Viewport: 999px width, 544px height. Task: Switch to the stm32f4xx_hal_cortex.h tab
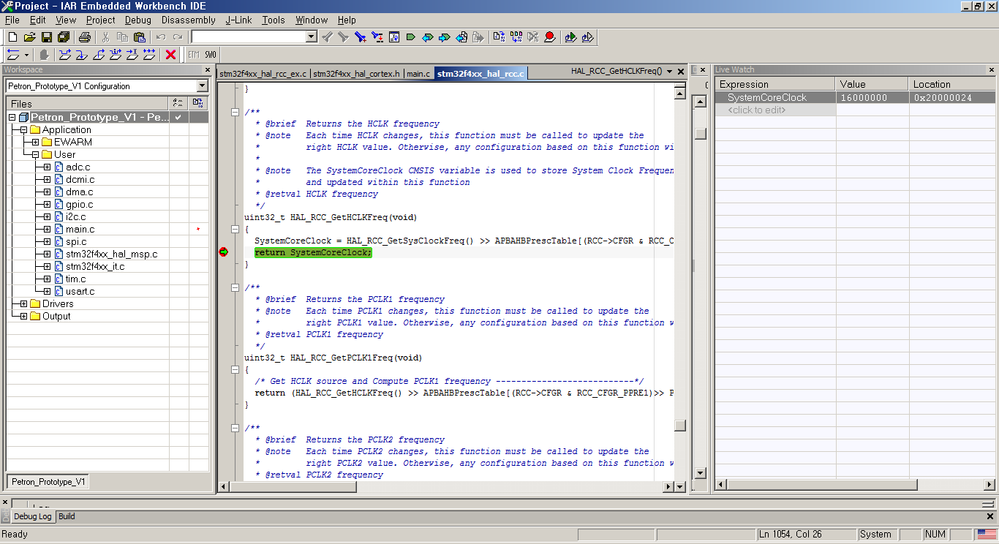357,74
